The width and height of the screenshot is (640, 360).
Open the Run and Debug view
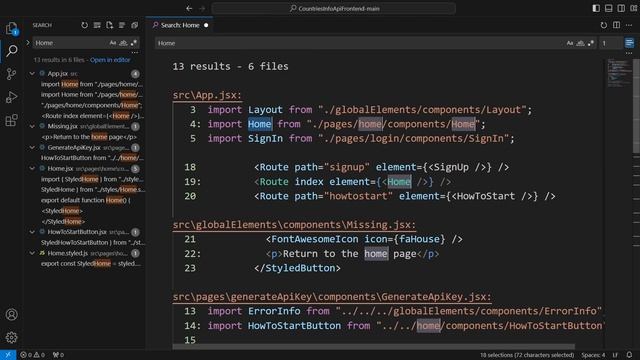[11, 97]
